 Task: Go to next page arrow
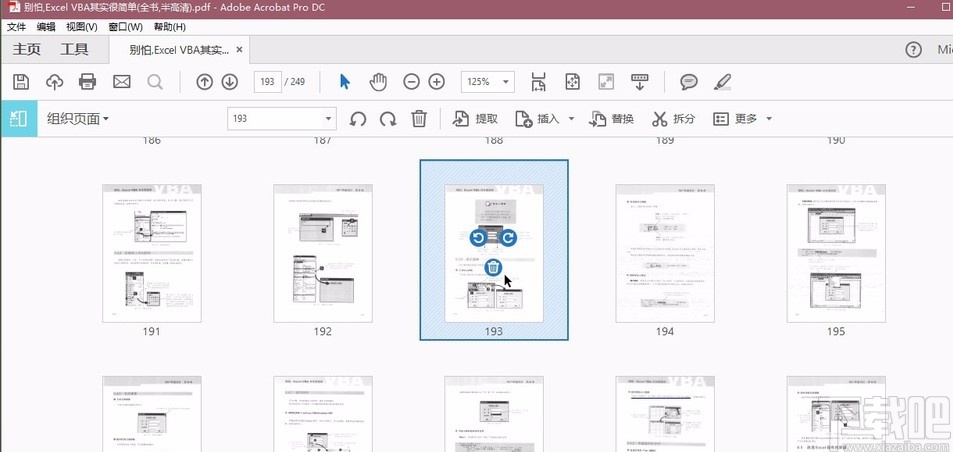(x=229, y=81)
